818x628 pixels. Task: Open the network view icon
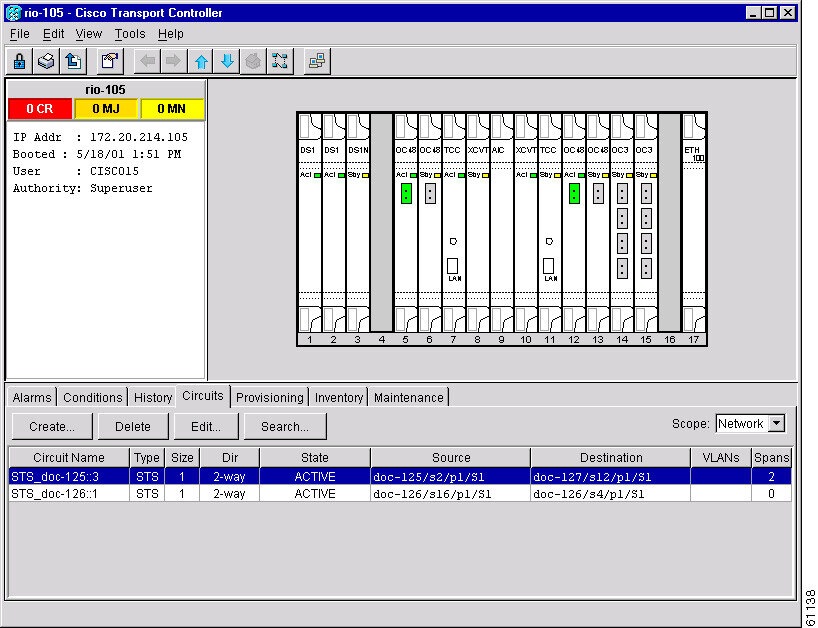click(x=280, y=62)
